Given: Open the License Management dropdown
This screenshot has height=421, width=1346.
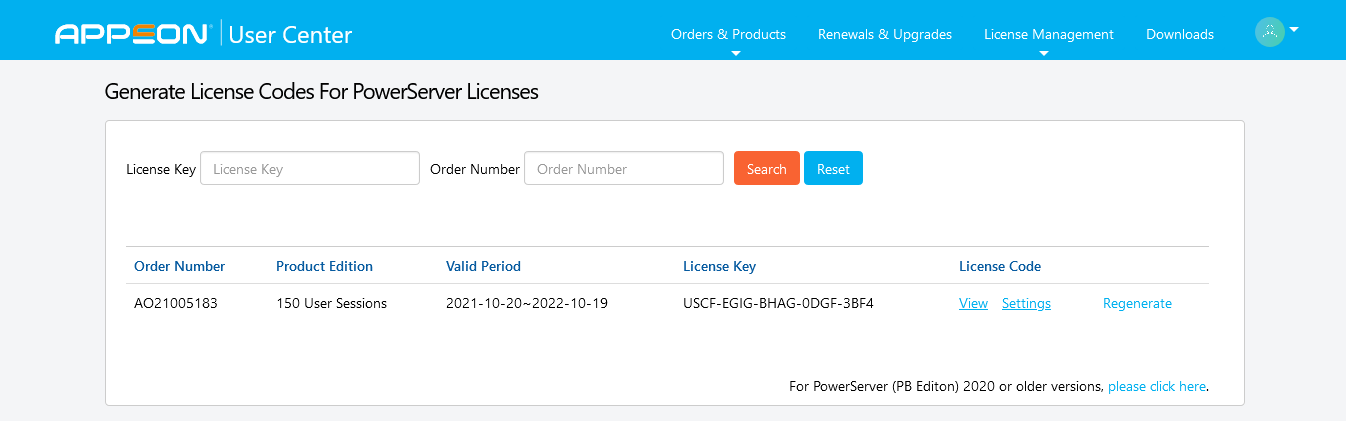Looking at the screenshot, I should [x=1048, y=35].
